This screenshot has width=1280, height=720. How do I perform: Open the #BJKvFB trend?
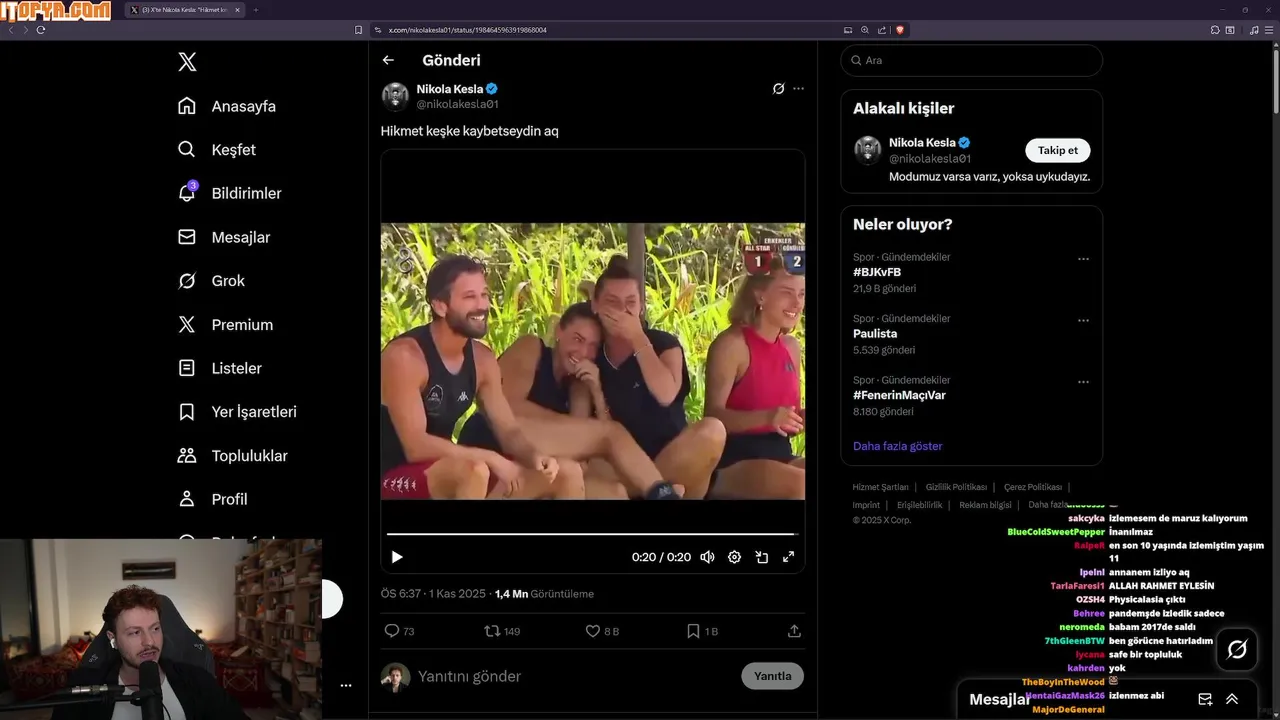(877, 272)
